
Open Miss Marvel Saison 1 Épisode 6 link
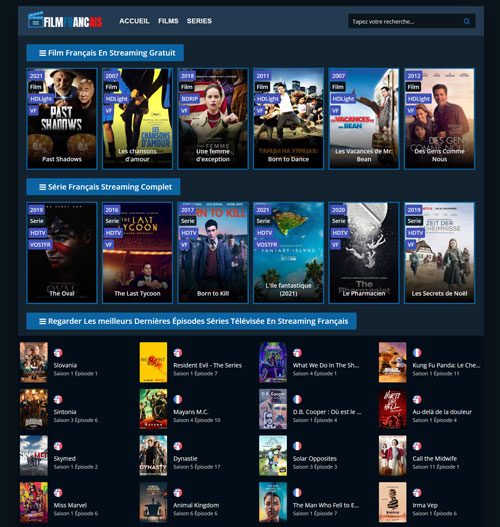coord(76,509)
